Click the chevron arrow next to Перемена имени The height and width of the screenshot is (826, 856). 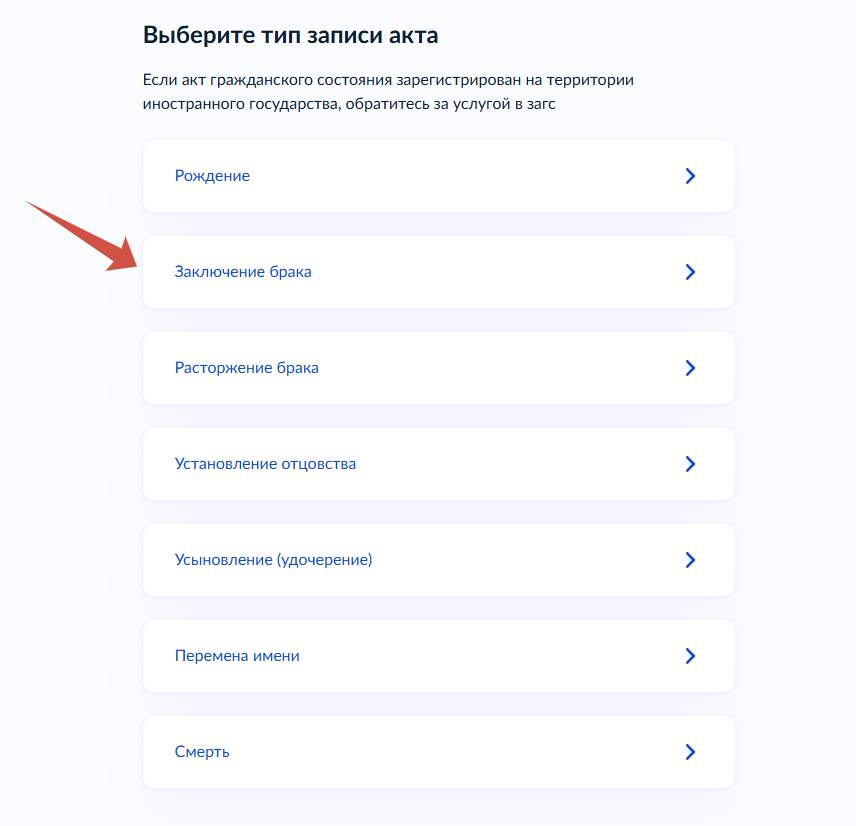coord(690,656)
